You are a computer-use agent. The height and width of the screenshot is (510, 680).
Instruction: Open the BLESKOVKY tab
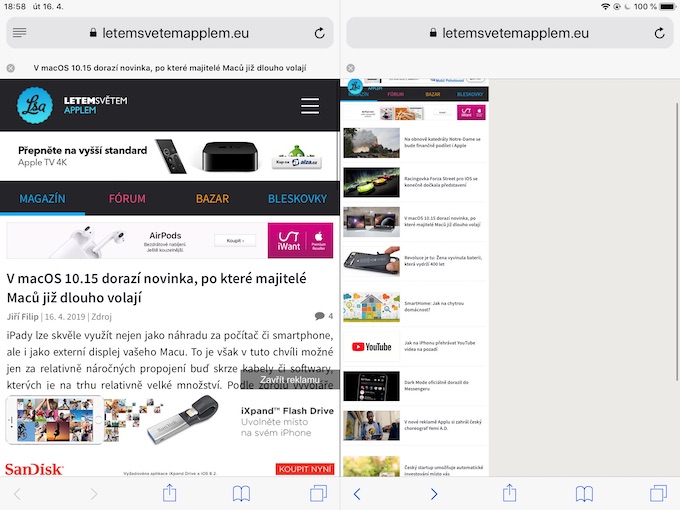coord(297,199)
